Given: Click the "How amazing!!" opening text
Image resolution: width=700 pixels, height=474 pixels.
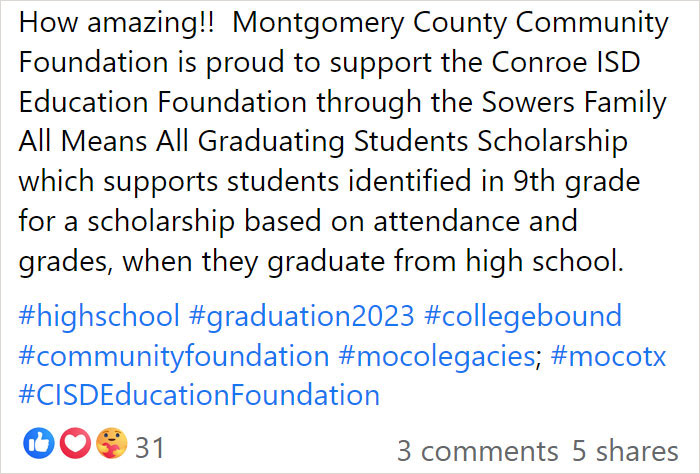Looking at the screenshot, I should (x=117, y=23).
